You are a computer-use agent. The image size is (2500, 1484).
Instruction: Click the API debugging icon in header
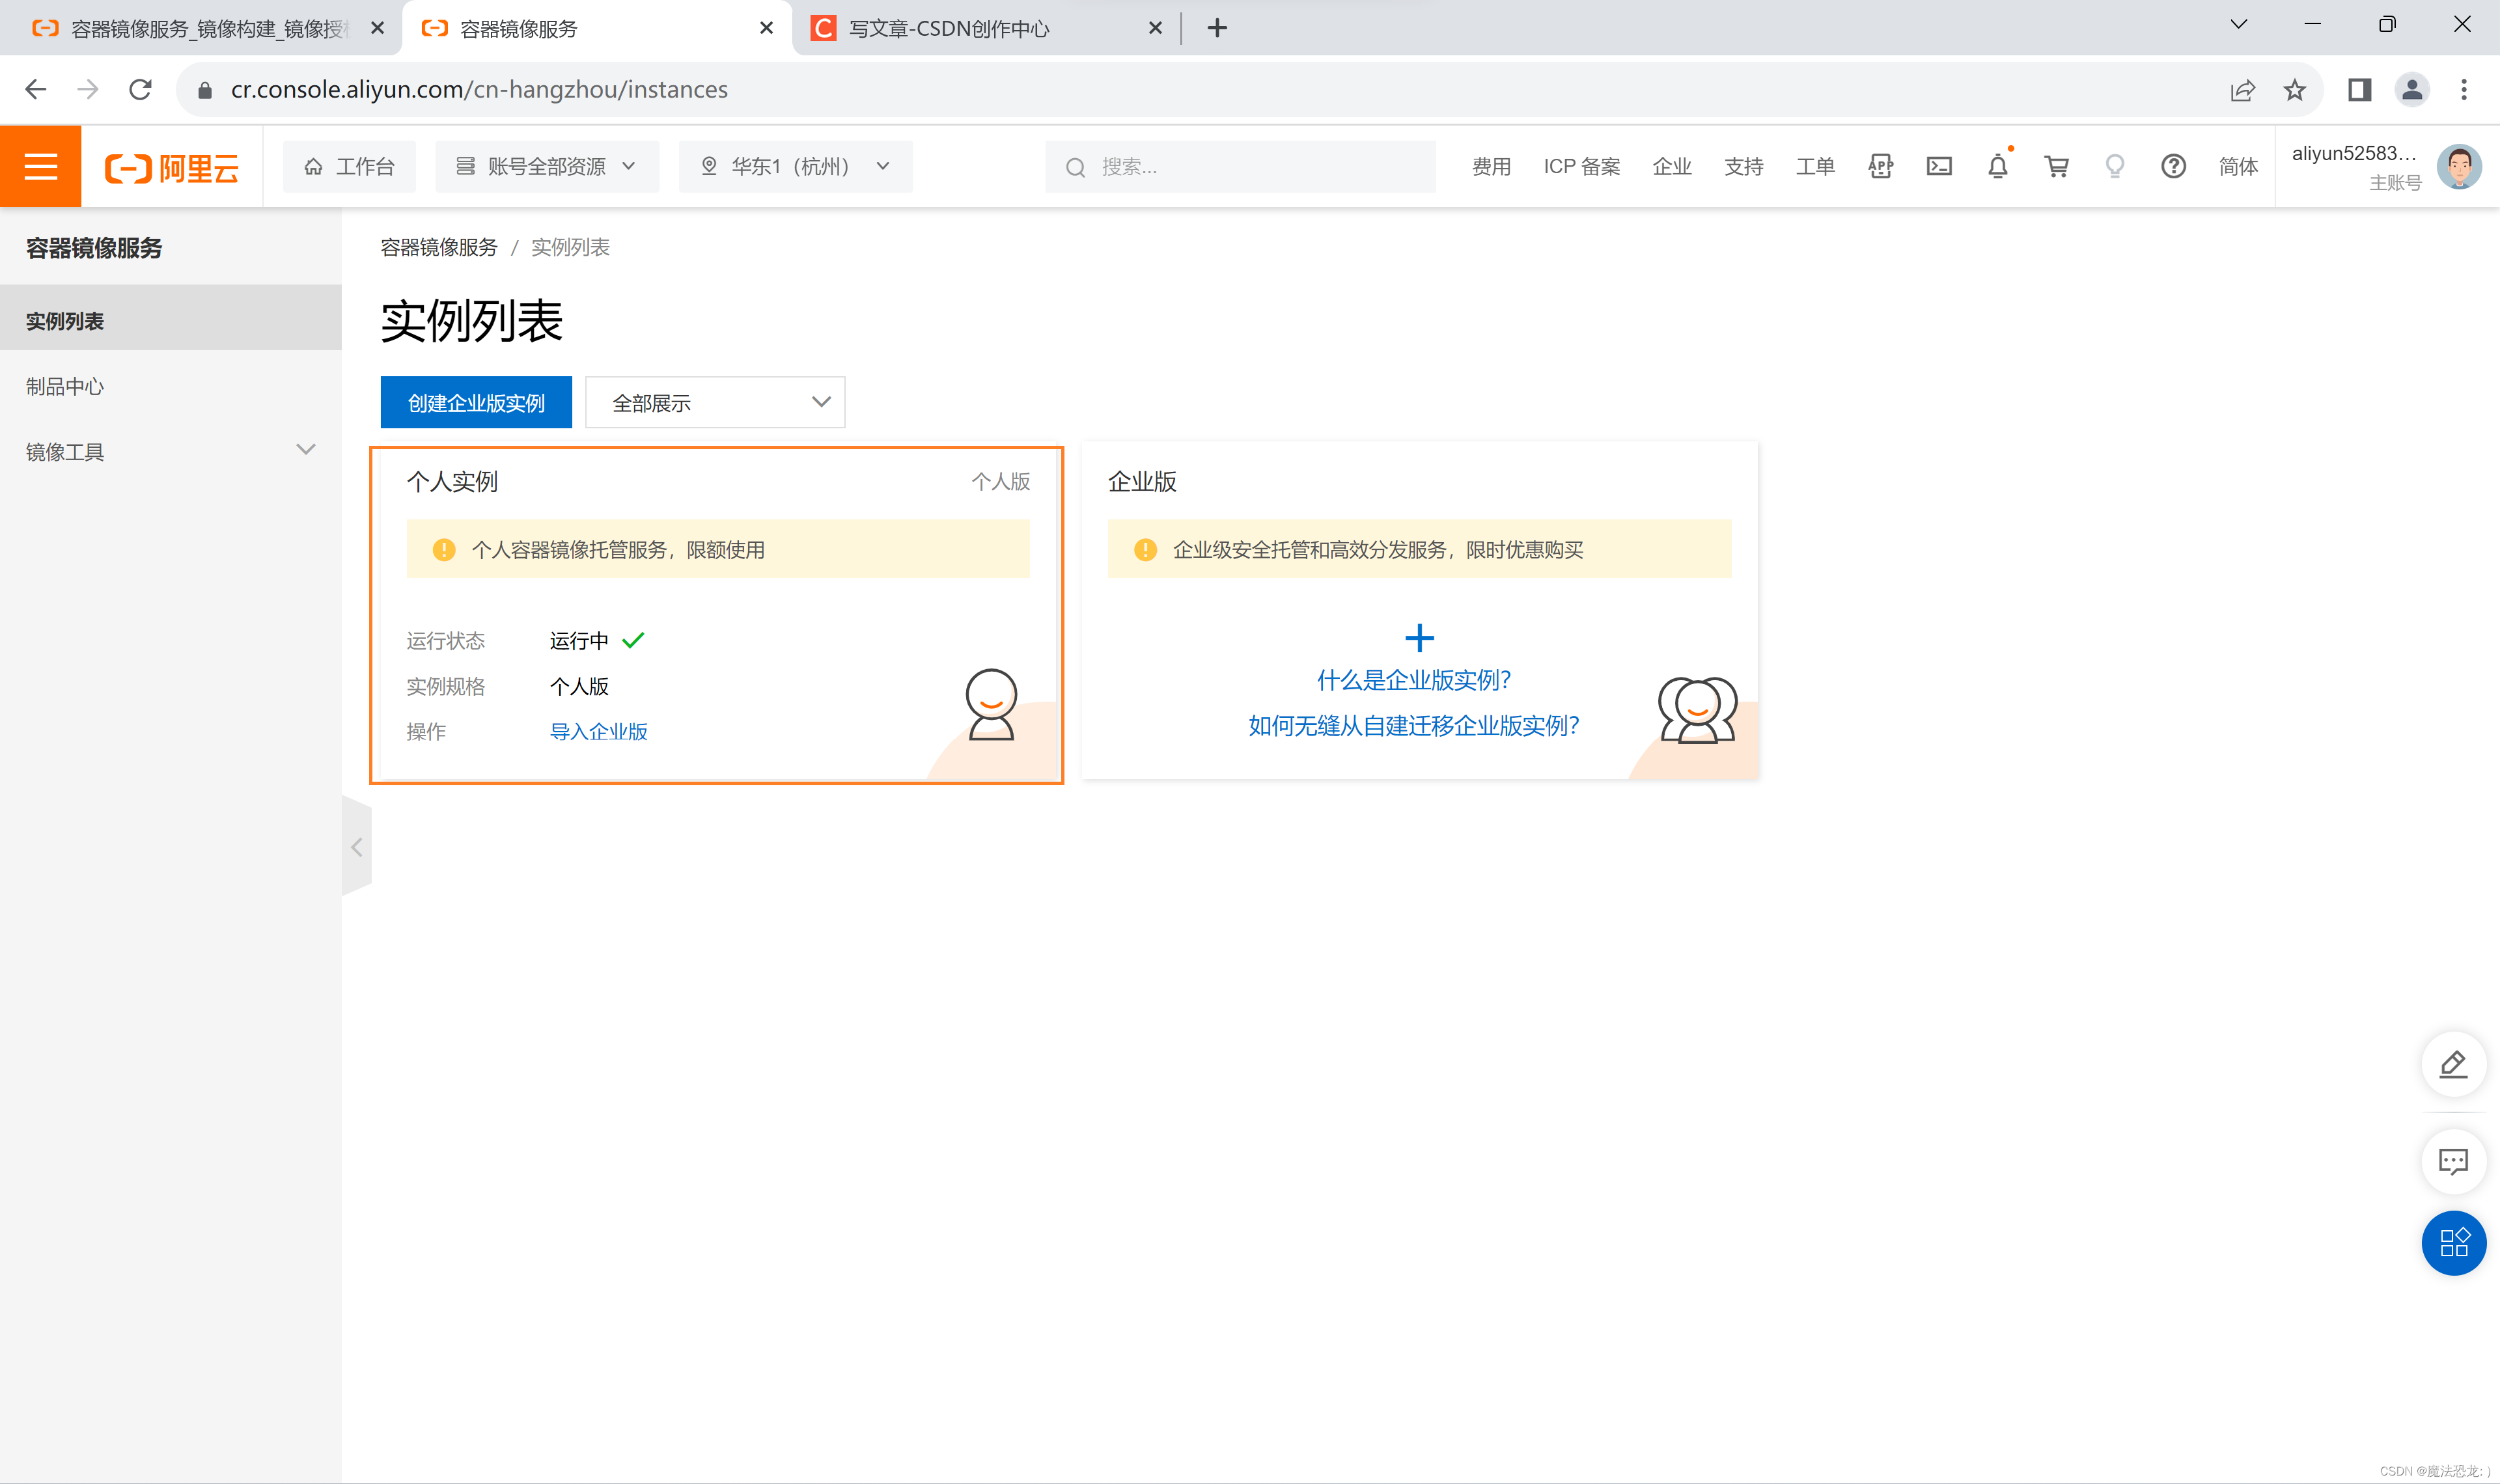point(1880,166)
